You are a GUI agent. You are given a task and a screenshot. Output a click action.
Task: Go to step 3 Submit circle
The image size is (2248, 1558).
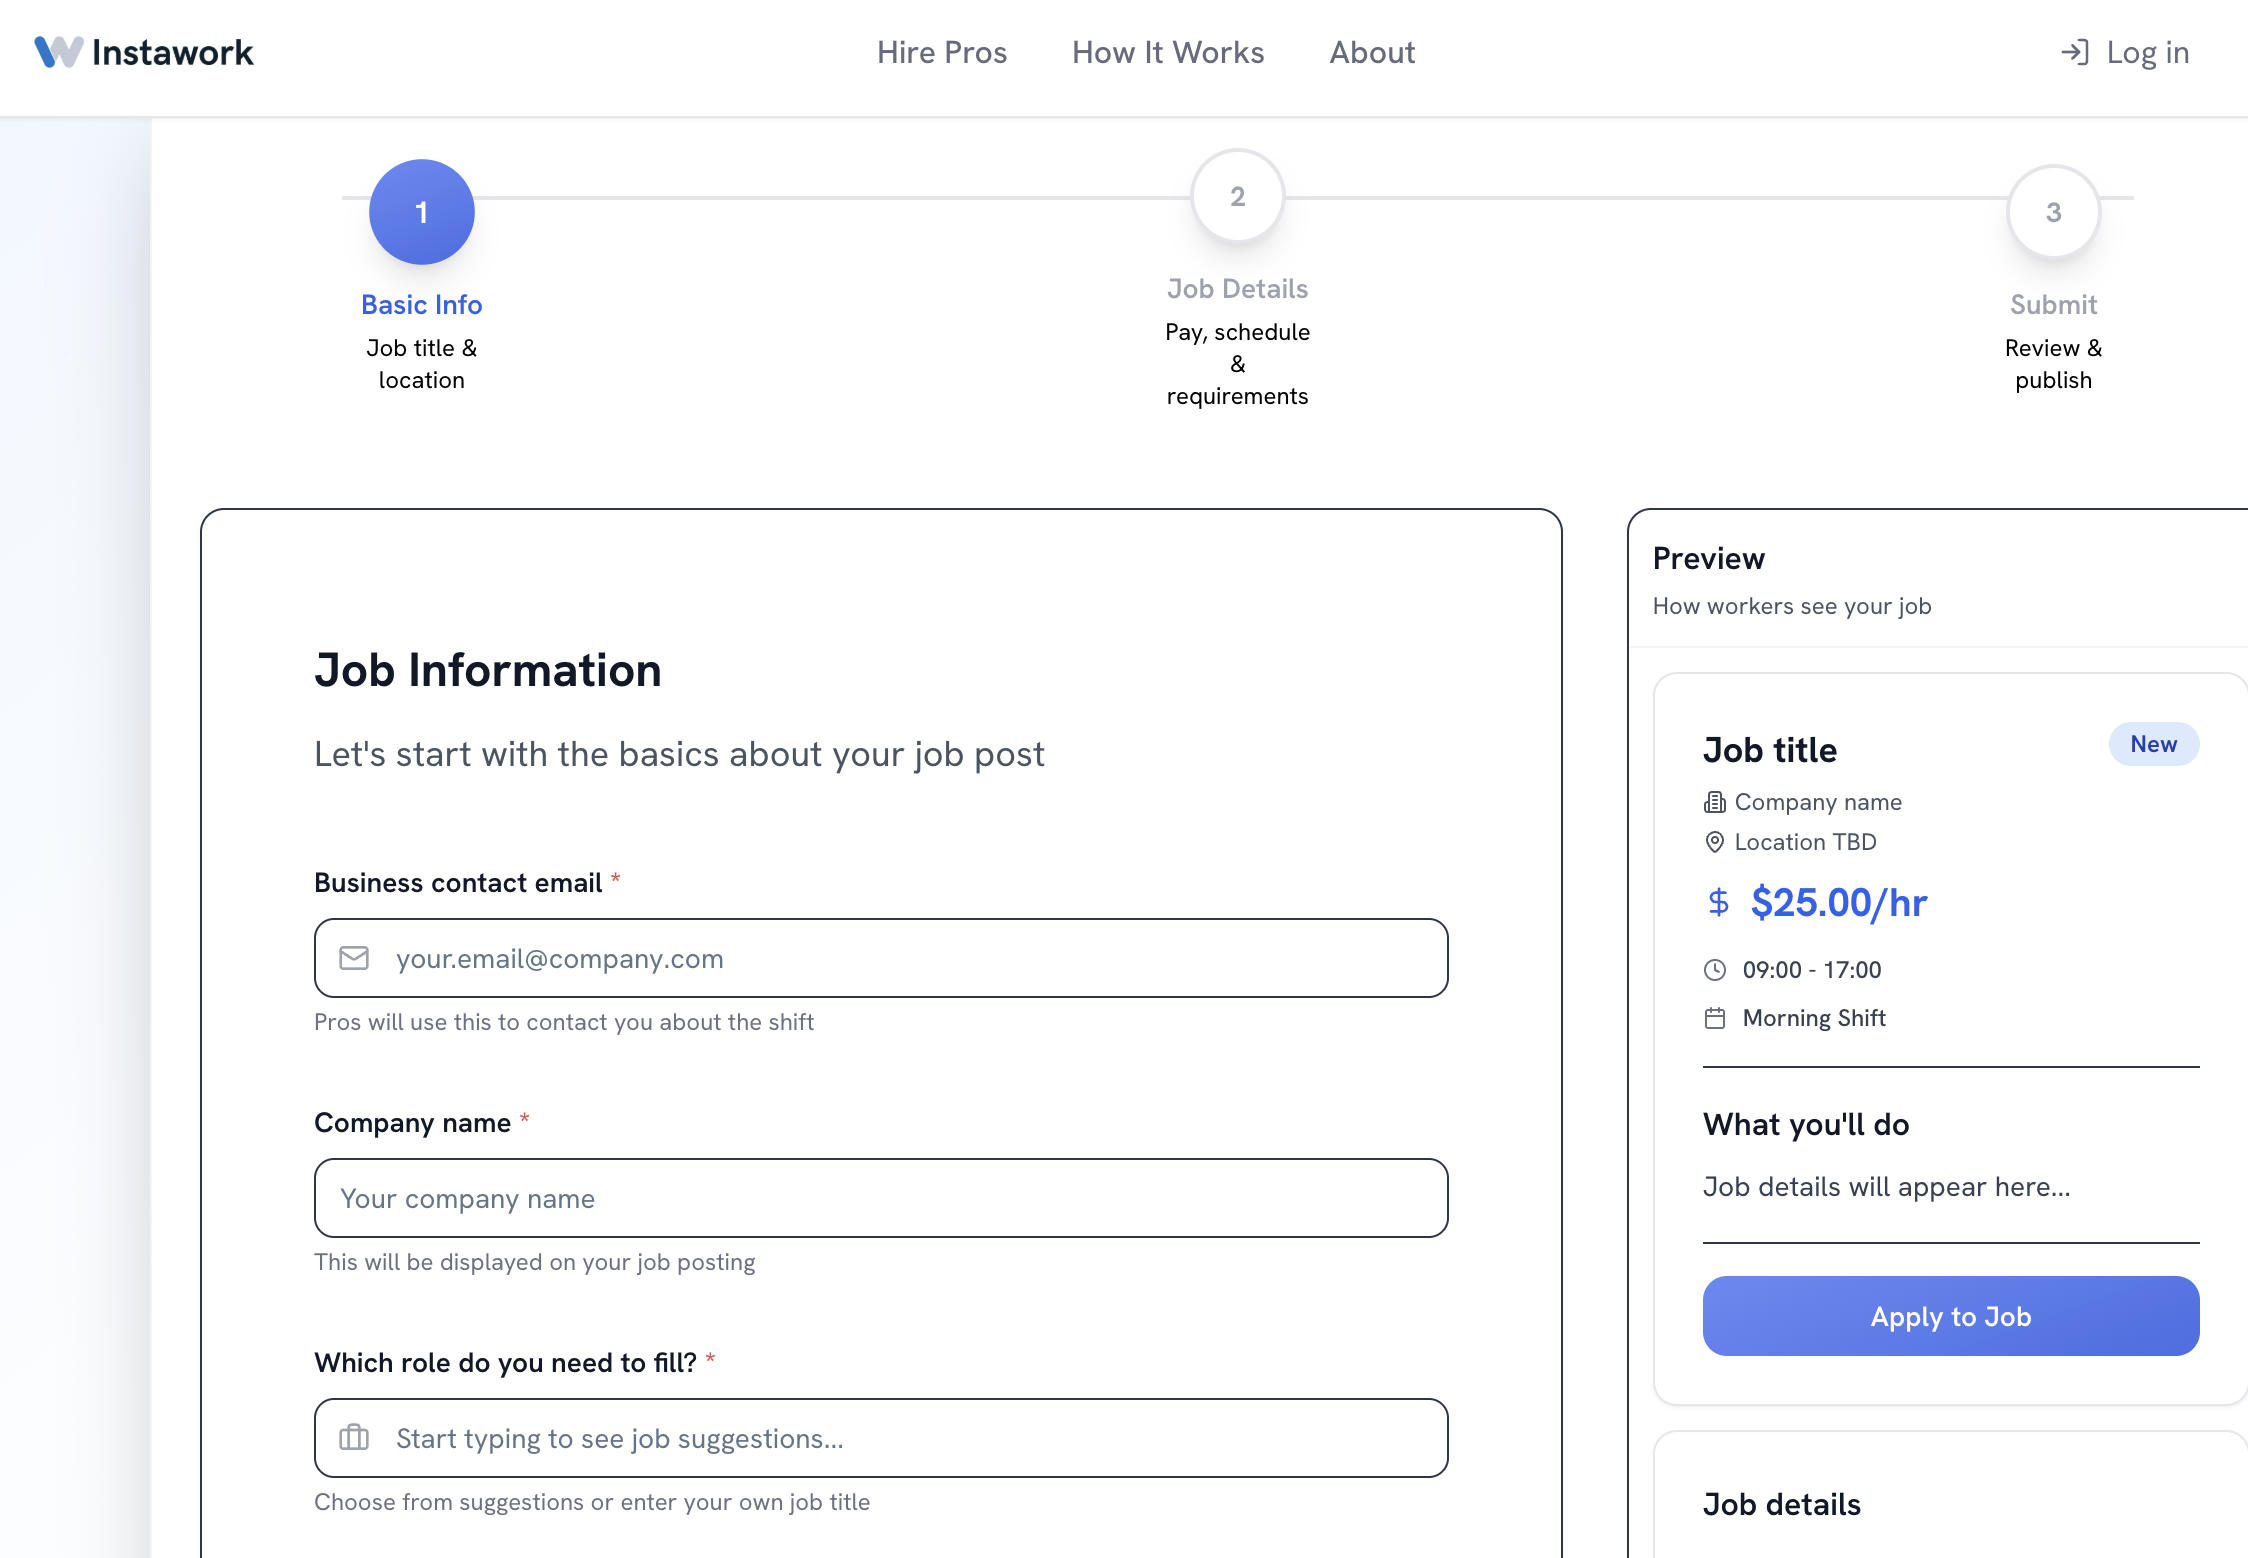(x=2054, y=212)
